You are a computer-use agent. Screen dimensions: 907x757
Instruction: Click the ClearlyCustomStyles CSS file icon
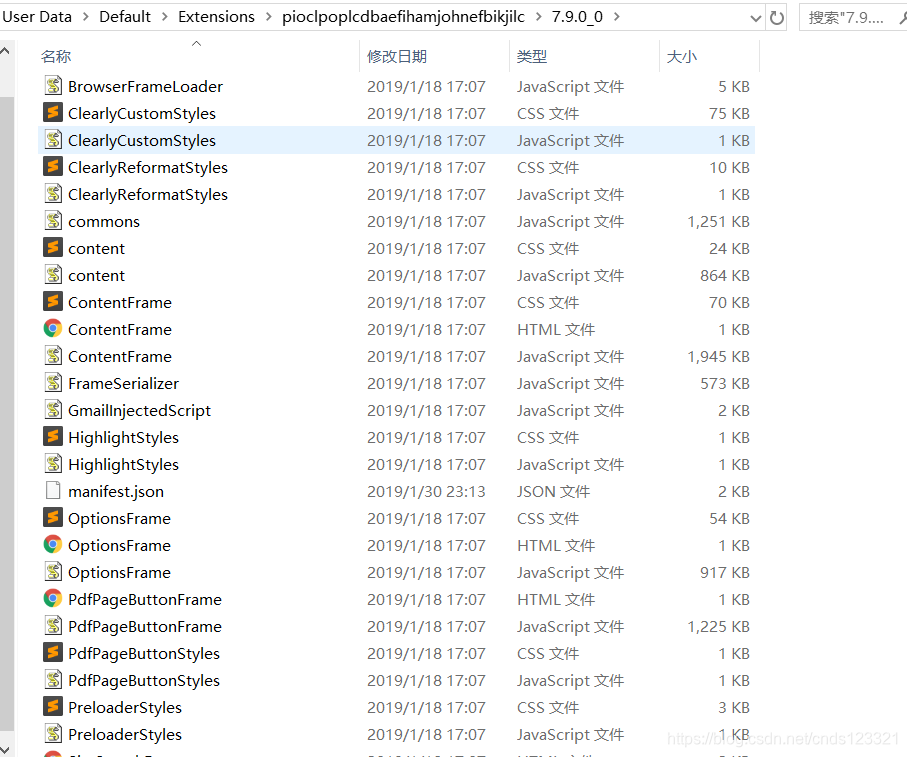point(53,113)
